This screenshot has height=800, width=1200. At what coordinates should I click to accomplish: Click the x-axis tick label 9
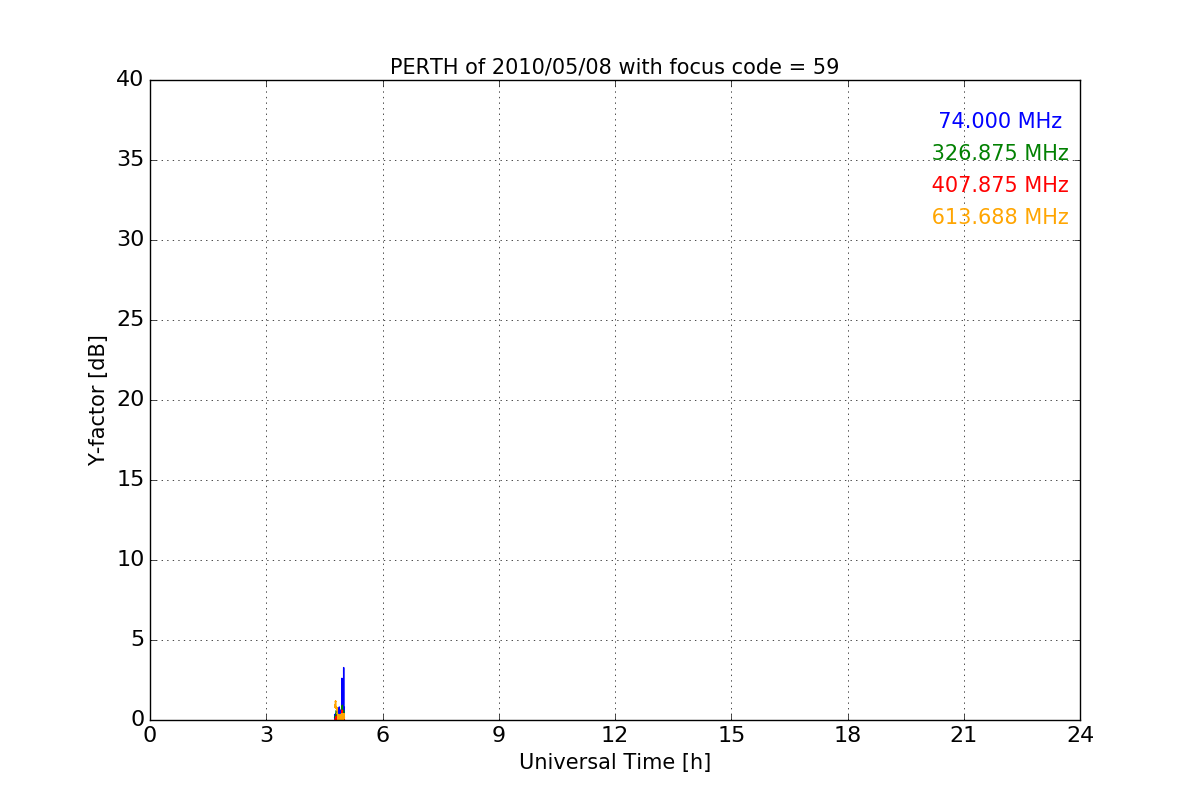(x=499, y=735)
